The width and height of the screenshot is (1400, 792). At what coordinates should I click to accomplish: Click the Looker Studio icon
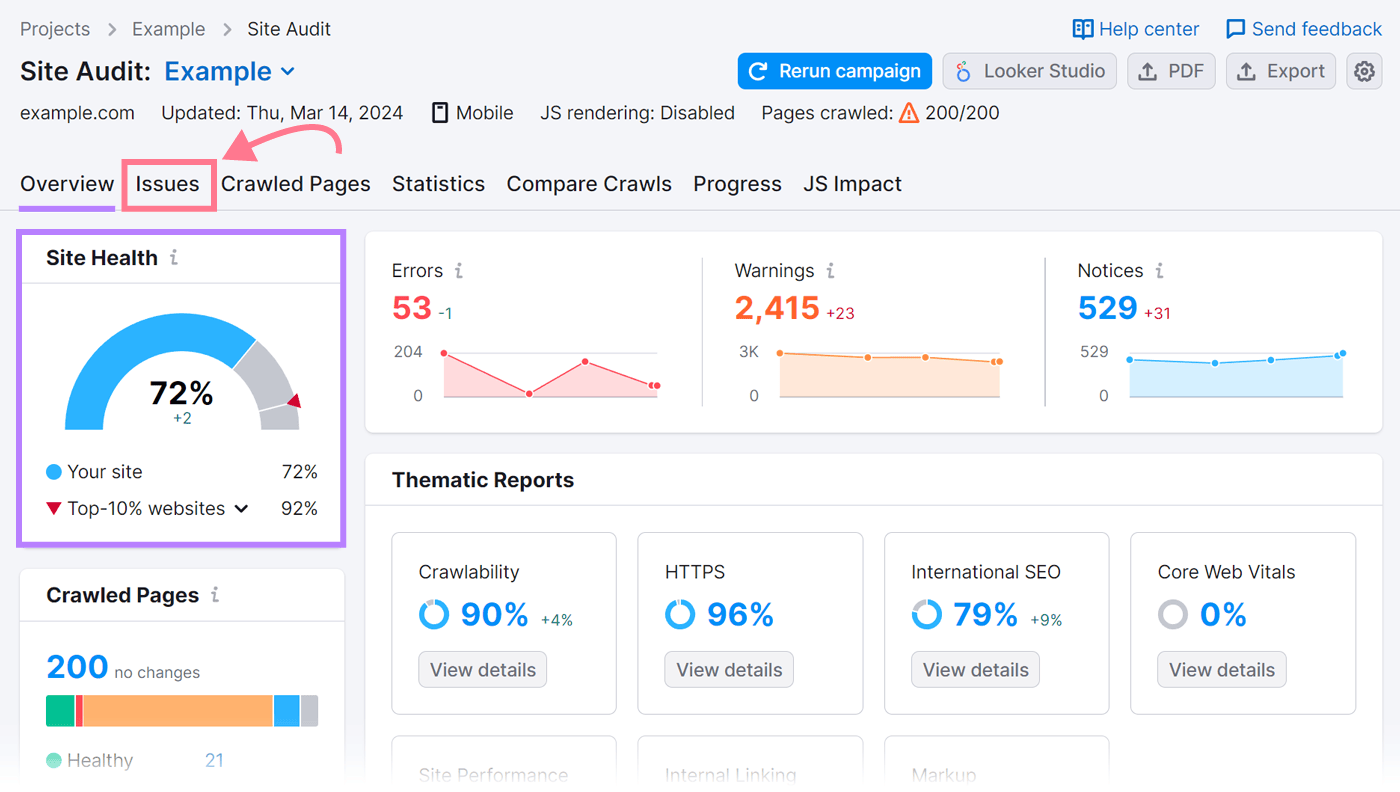point(962,71)
